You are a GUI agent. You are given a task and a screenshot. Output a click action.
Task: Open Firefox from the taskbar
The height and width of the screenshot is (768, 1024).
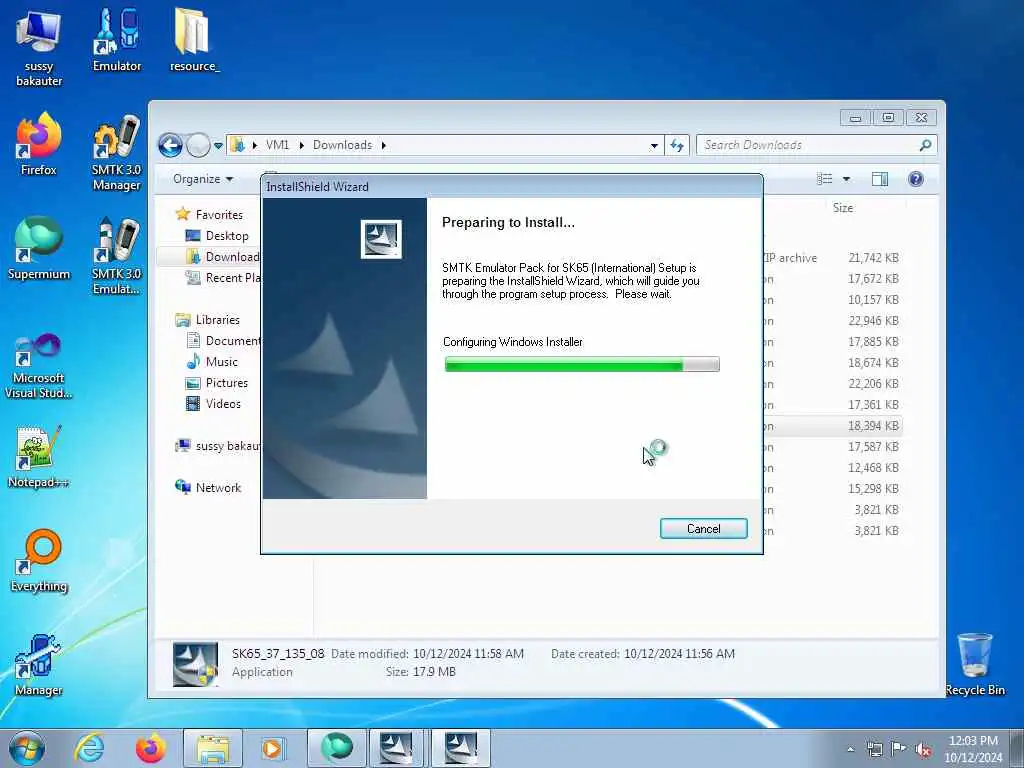tap(150, 748)
